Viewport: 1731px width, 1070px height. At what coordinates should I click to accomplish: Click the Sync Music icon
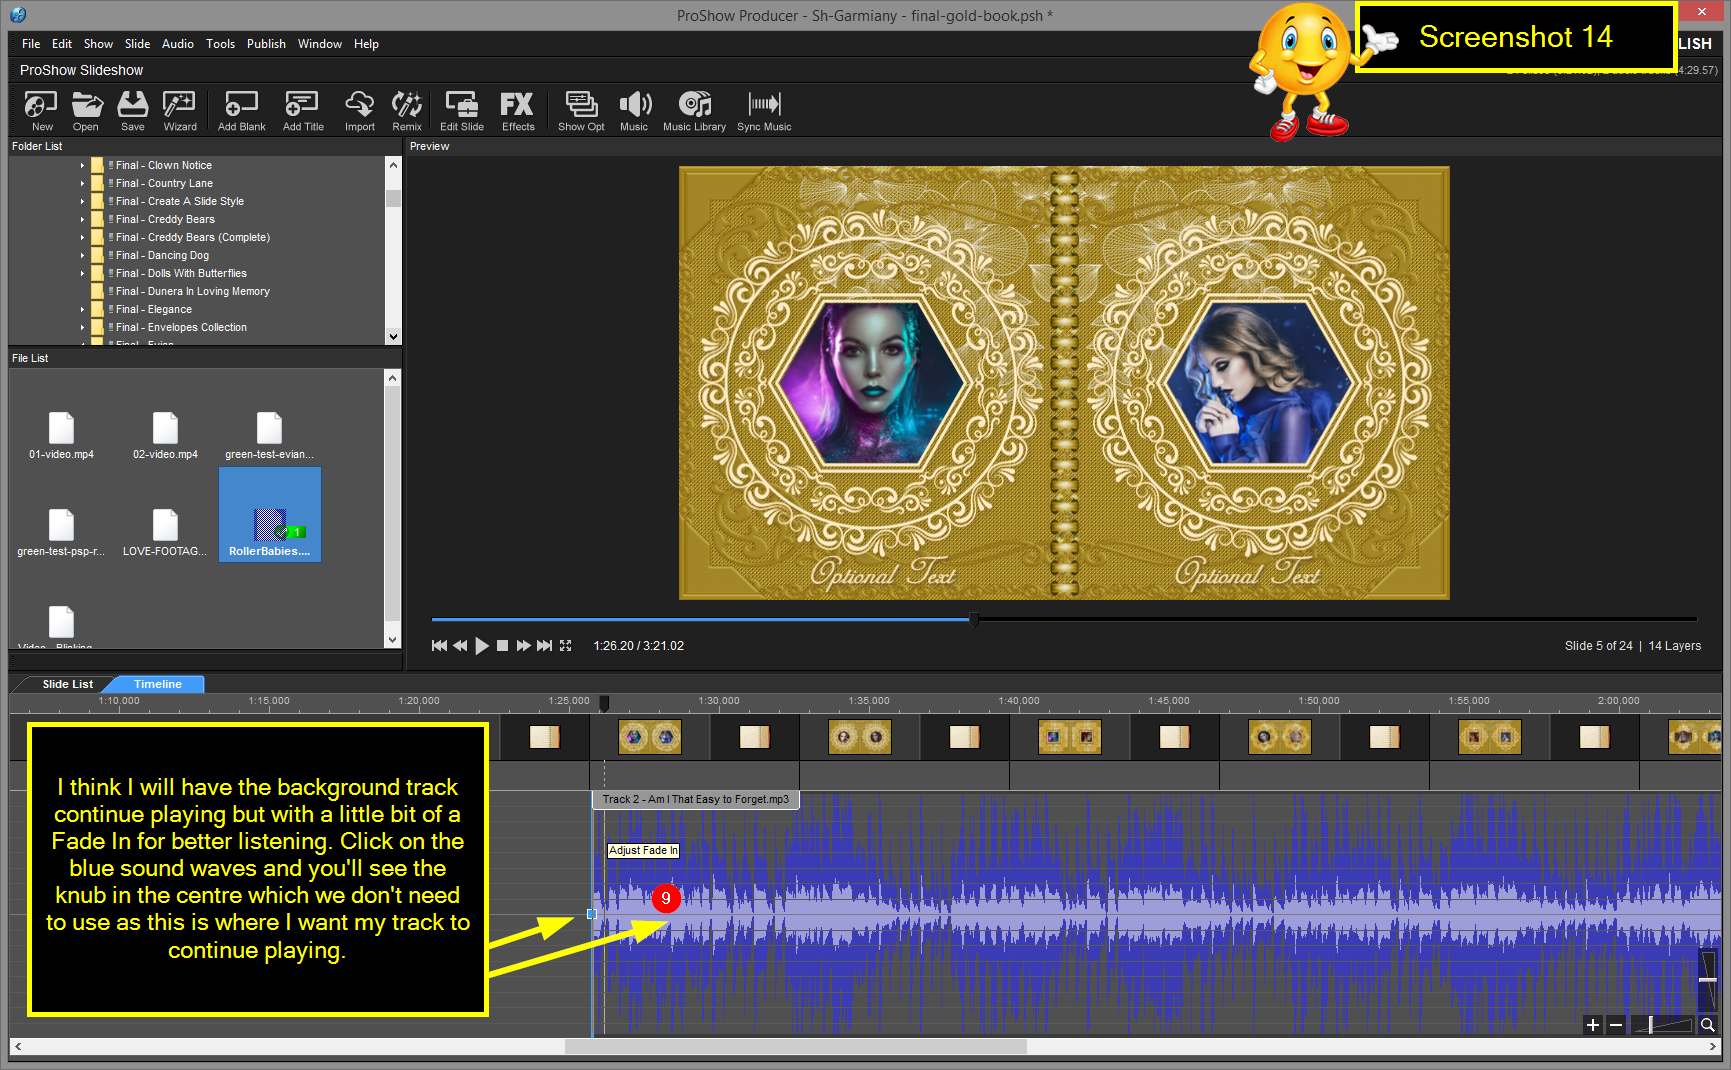coord(764,110)
